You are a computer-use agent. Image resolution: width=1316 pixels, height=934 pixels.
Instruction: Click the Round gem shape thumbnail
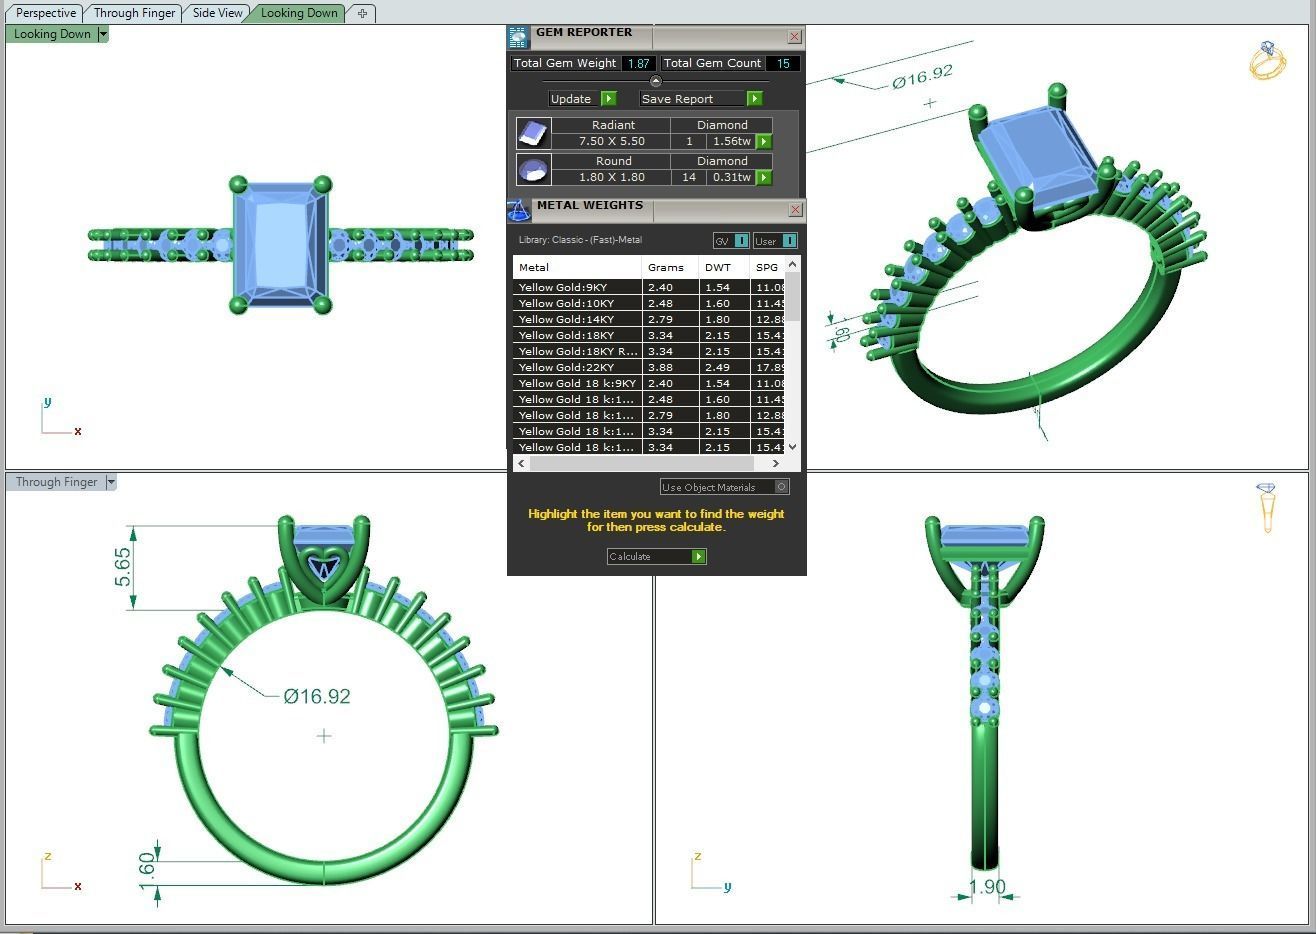[533, 170]
